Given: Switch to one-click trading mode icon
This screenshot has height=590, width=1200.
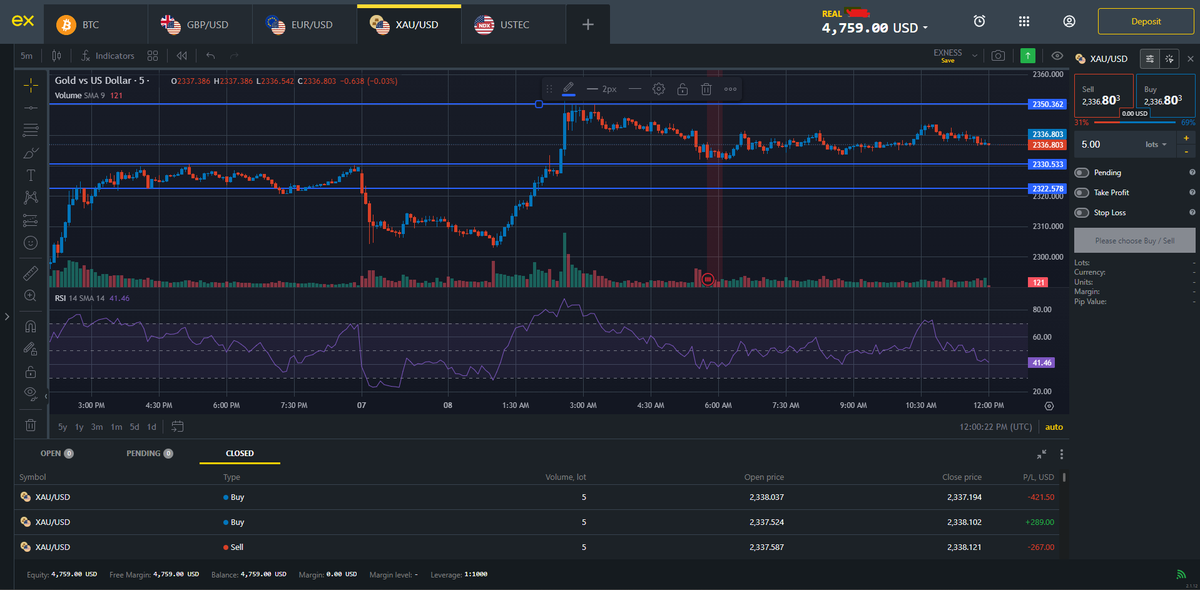Looking at the screenshot, I should [1170, 59].
